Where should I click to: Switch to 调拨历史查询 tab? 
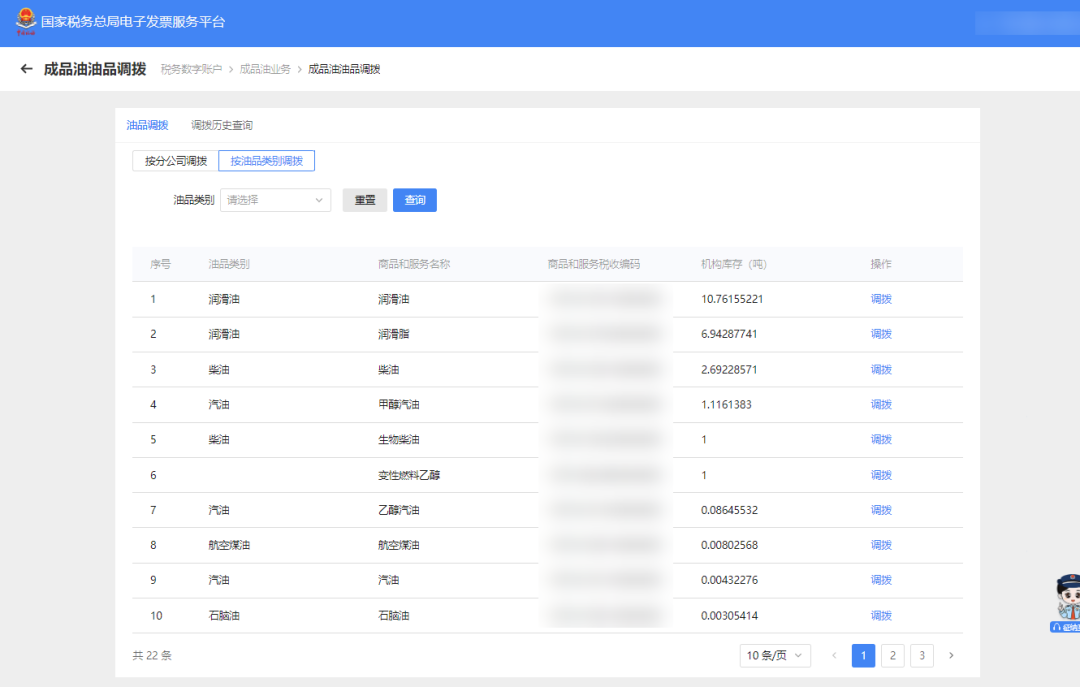[x=221, y=125]
